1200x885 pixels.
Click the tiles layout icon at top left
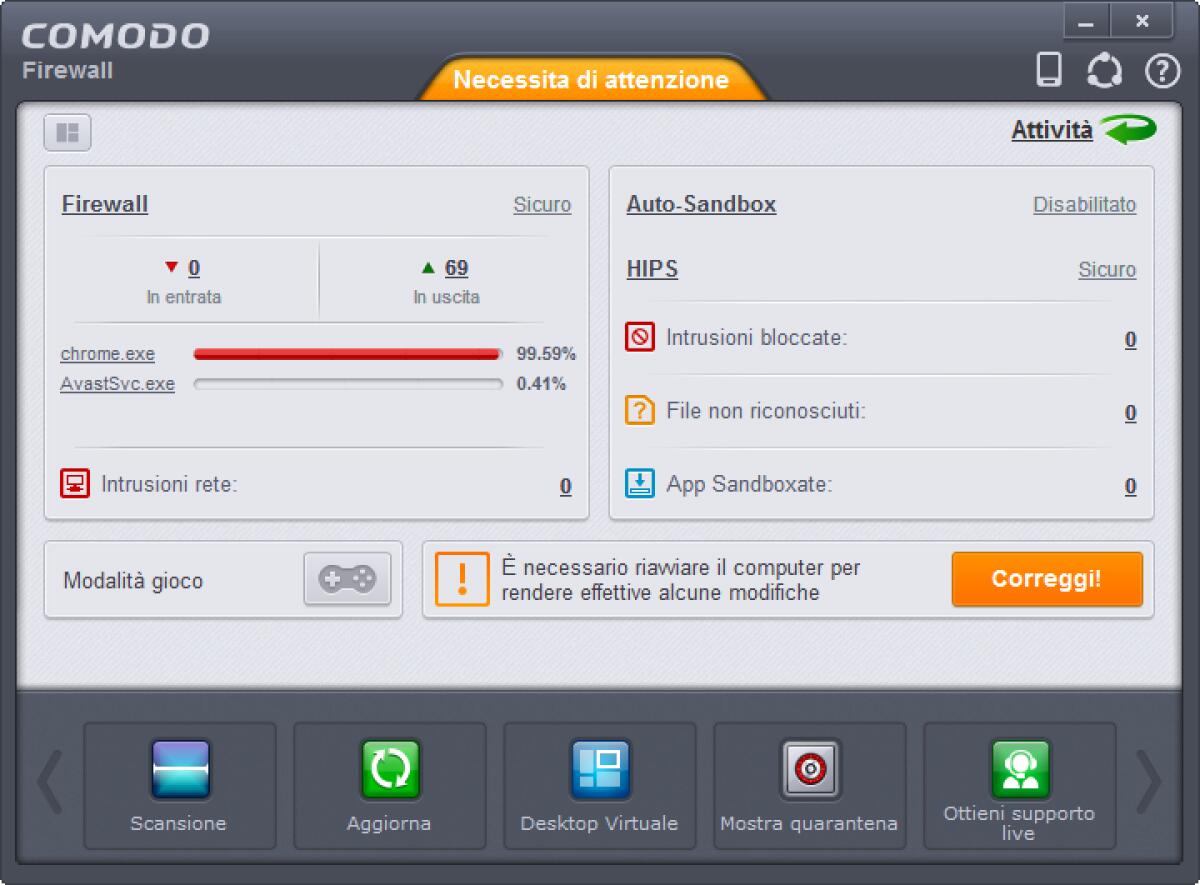[x=68, y=132]
